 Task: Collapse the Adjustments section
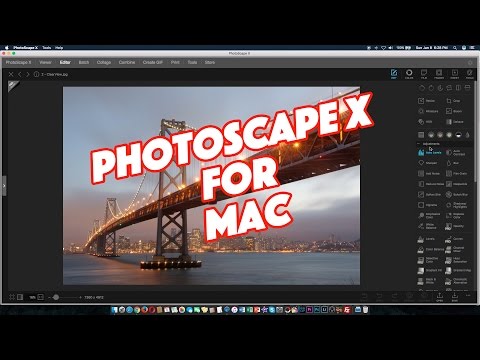[419, 144]
